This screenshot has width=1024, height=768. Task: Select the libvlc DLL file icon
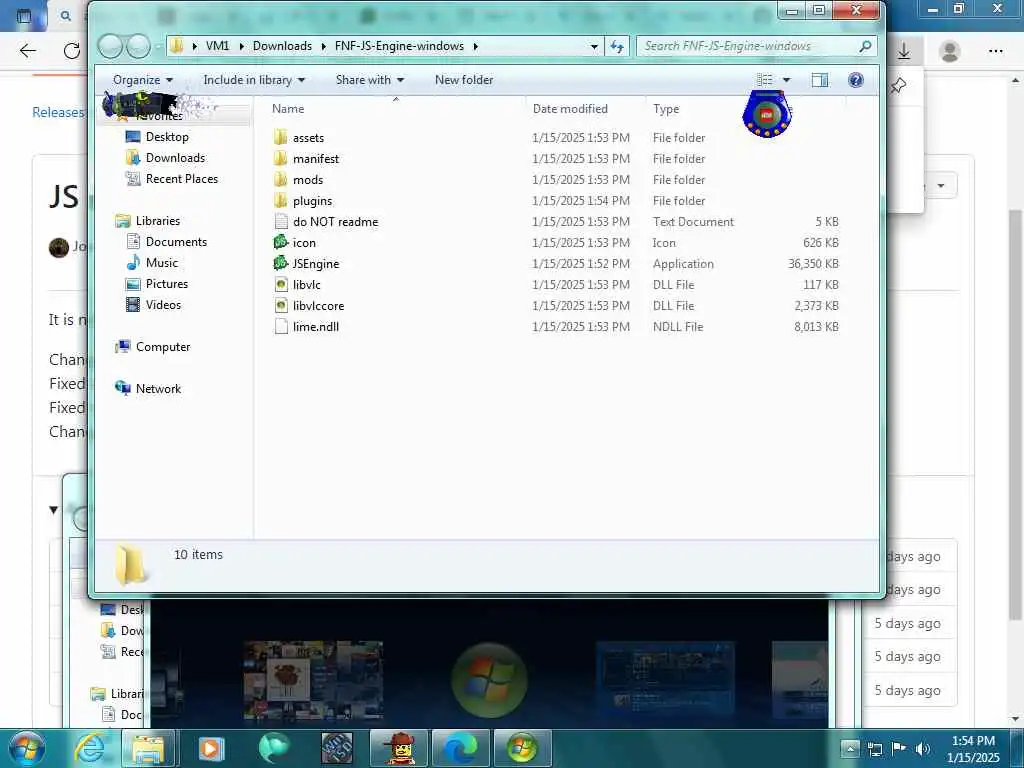[x=281, y=285]
